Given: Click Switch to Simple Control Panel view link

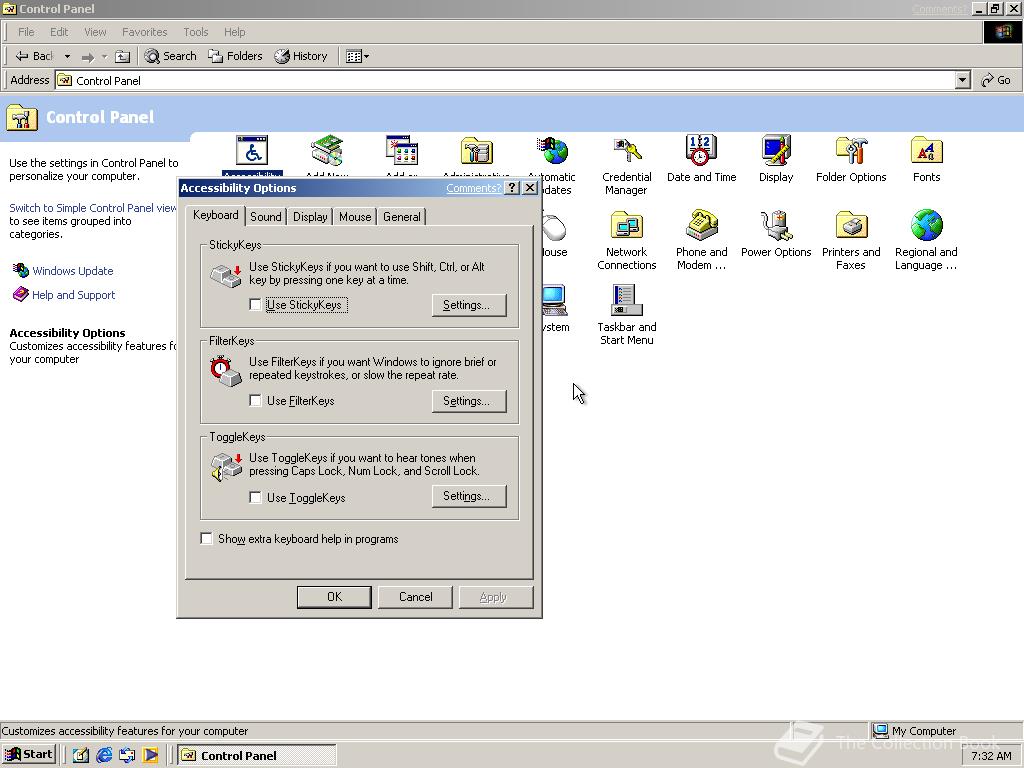Looking at the screenshot, I should 93,208.
